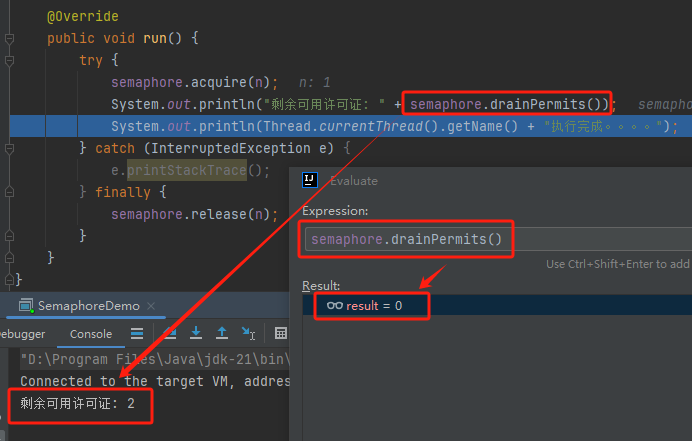Screen dimensions: 692x441
Task: Click the 'Evaluate' dialog title
Action: [x=354, y=181]
